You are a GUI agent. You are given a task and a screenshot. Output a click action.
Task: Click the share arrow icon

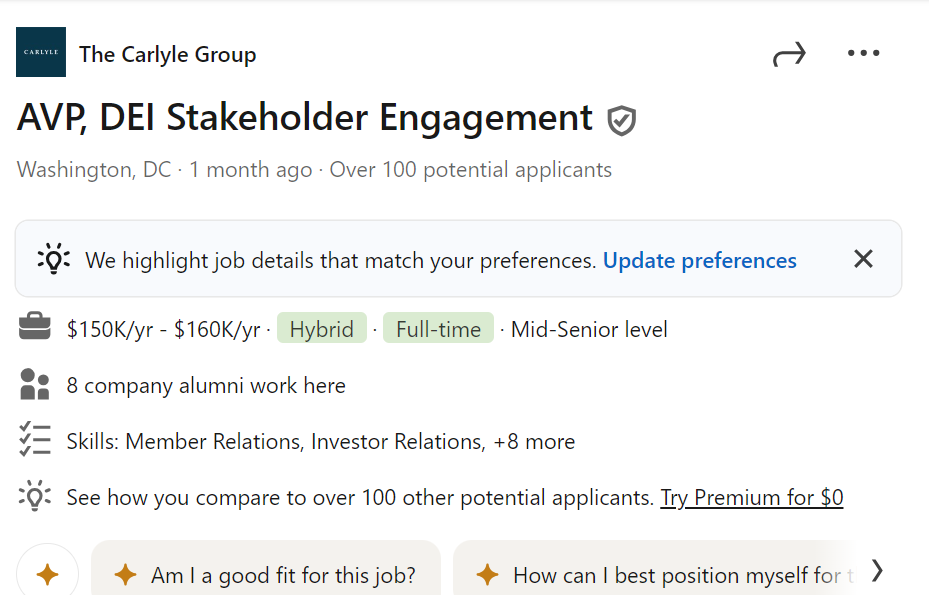(x=789, y=55)
